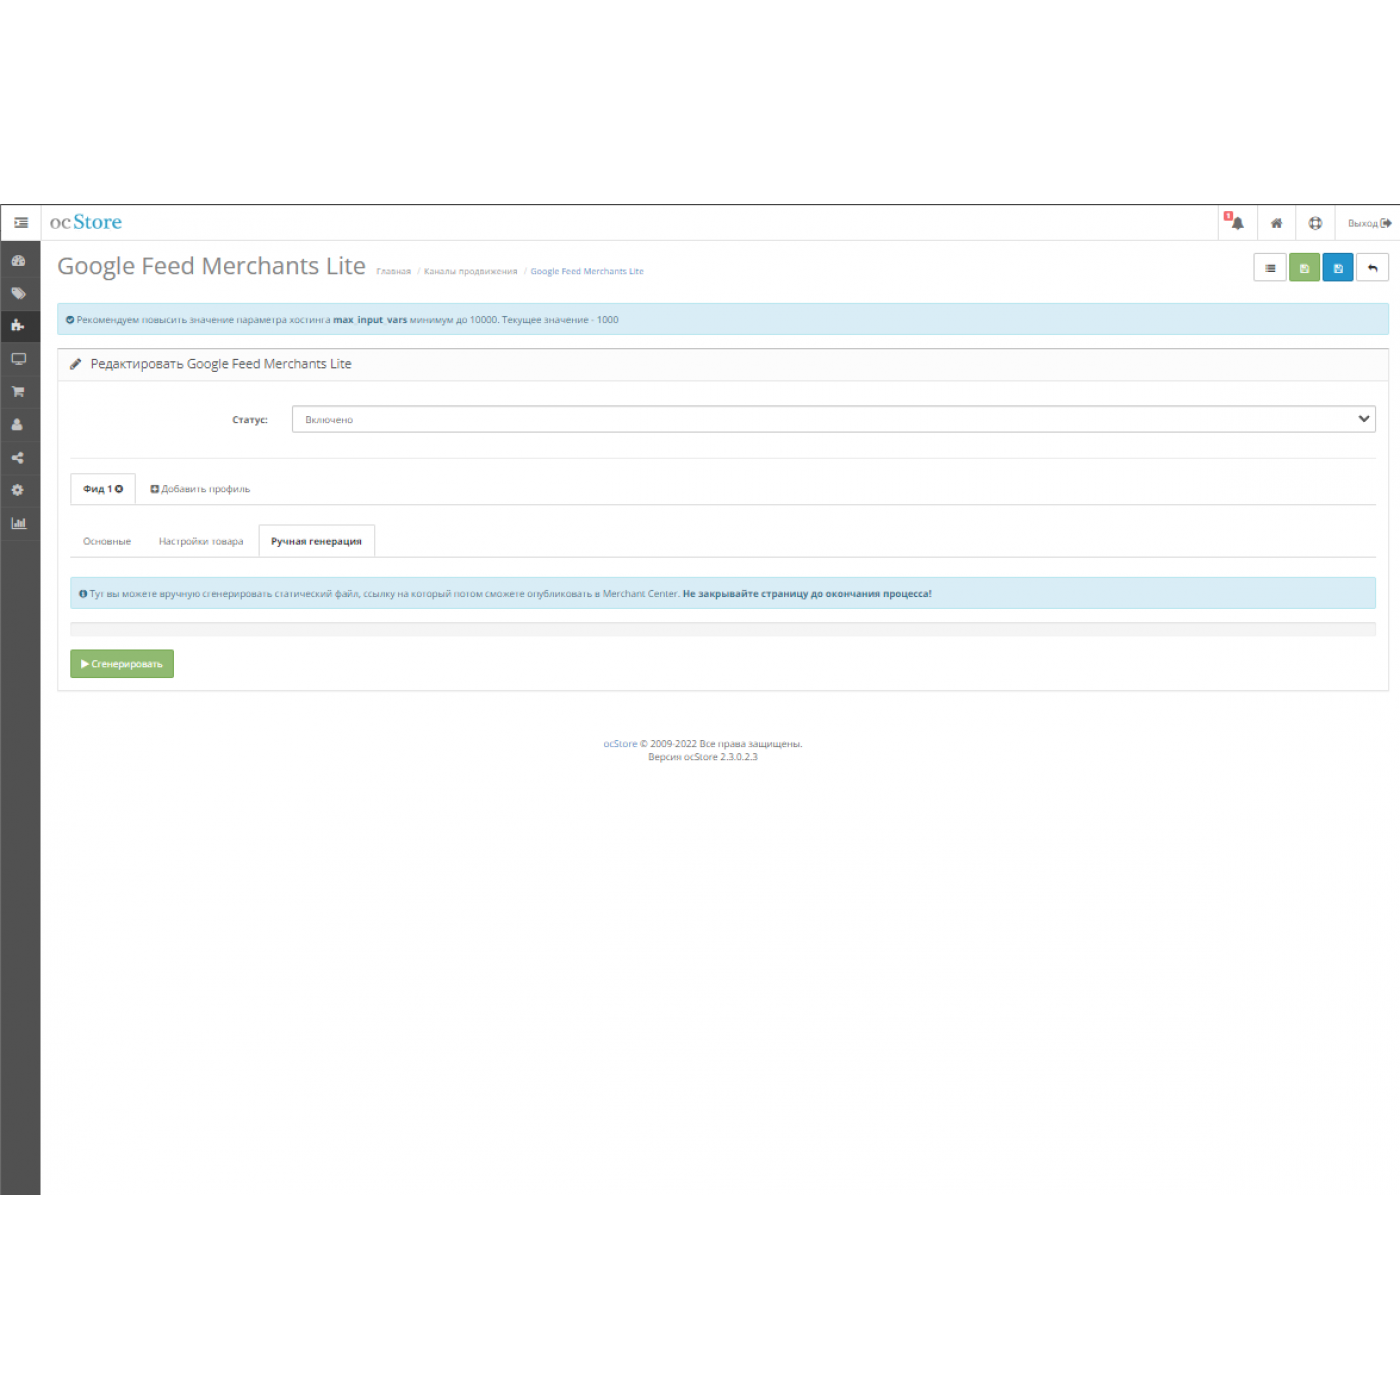Viewport: 1400px width, 1400px height.
Task: Click the Выход logout link
Action: click(x=1368, y=223)
